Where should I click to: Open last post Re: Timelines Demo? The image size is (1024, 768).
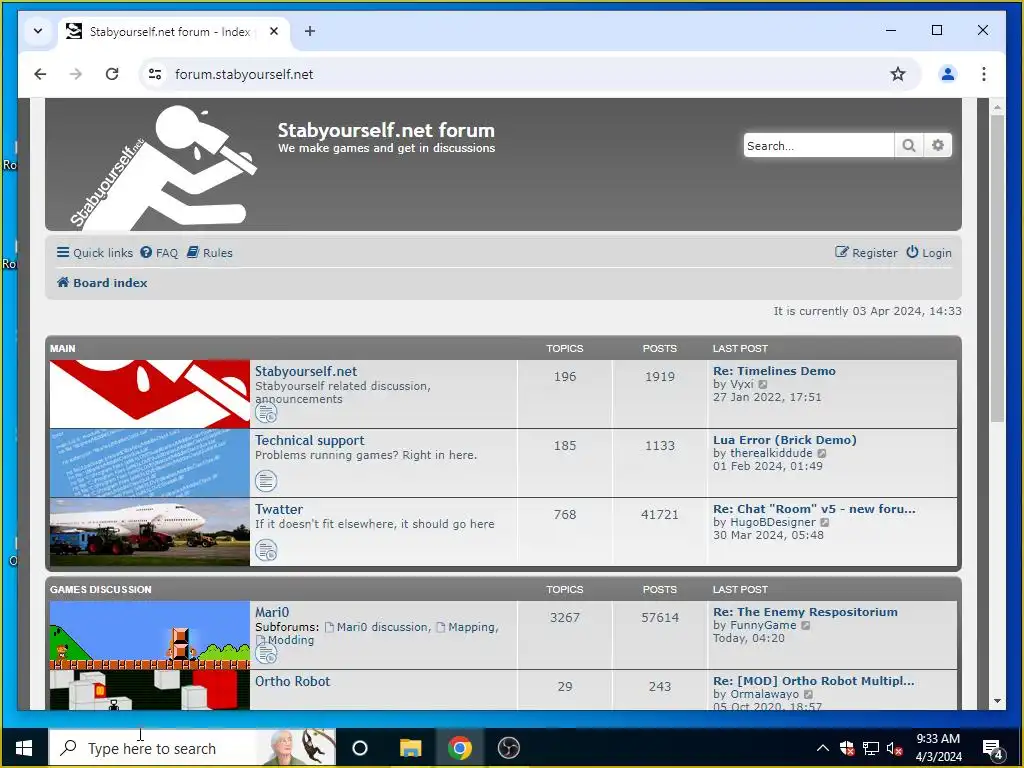coord(775,371)
